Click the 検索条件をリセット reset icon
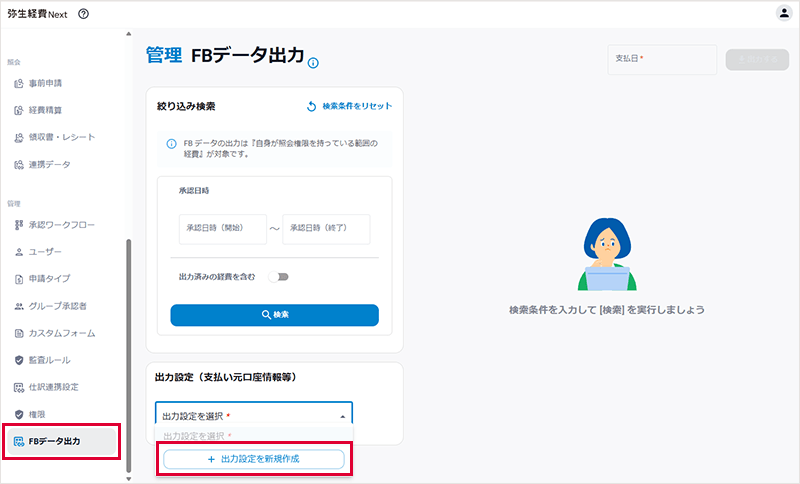 tap(311, 106)
